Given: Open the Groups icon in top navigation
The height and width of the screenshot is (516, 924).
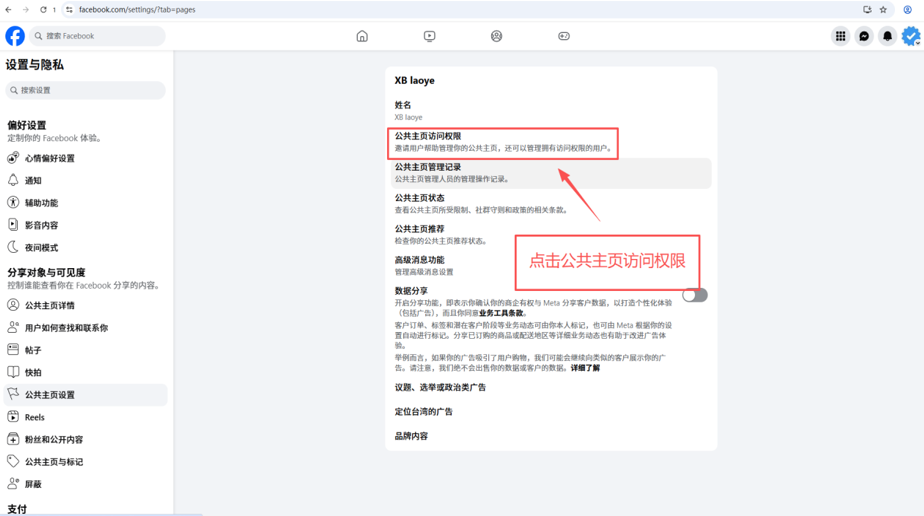Looking at the screenshot, I should pyautogui.click(x=496, y=36).
